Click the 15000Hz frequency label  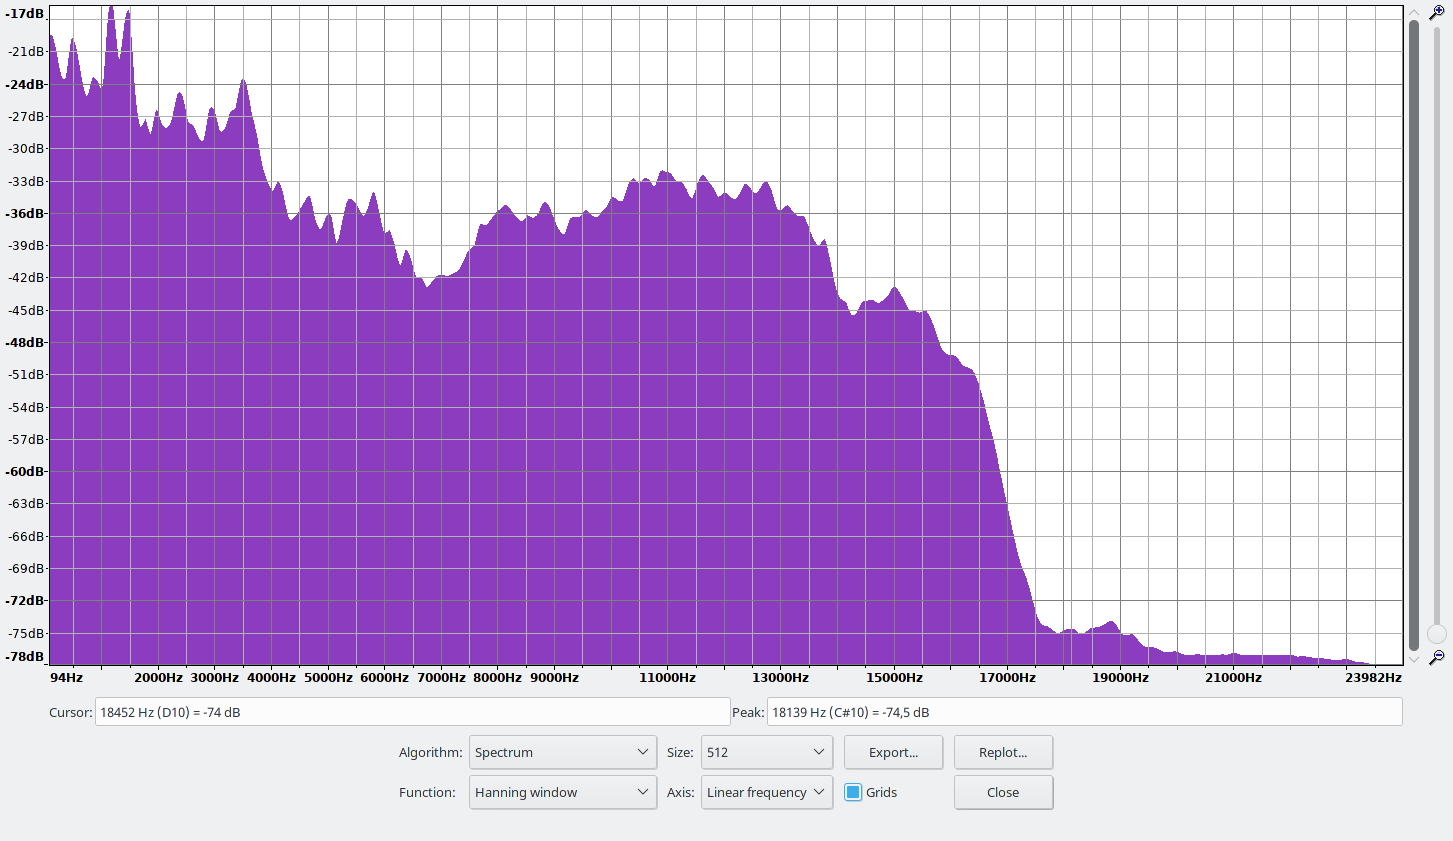pos(894,677)
